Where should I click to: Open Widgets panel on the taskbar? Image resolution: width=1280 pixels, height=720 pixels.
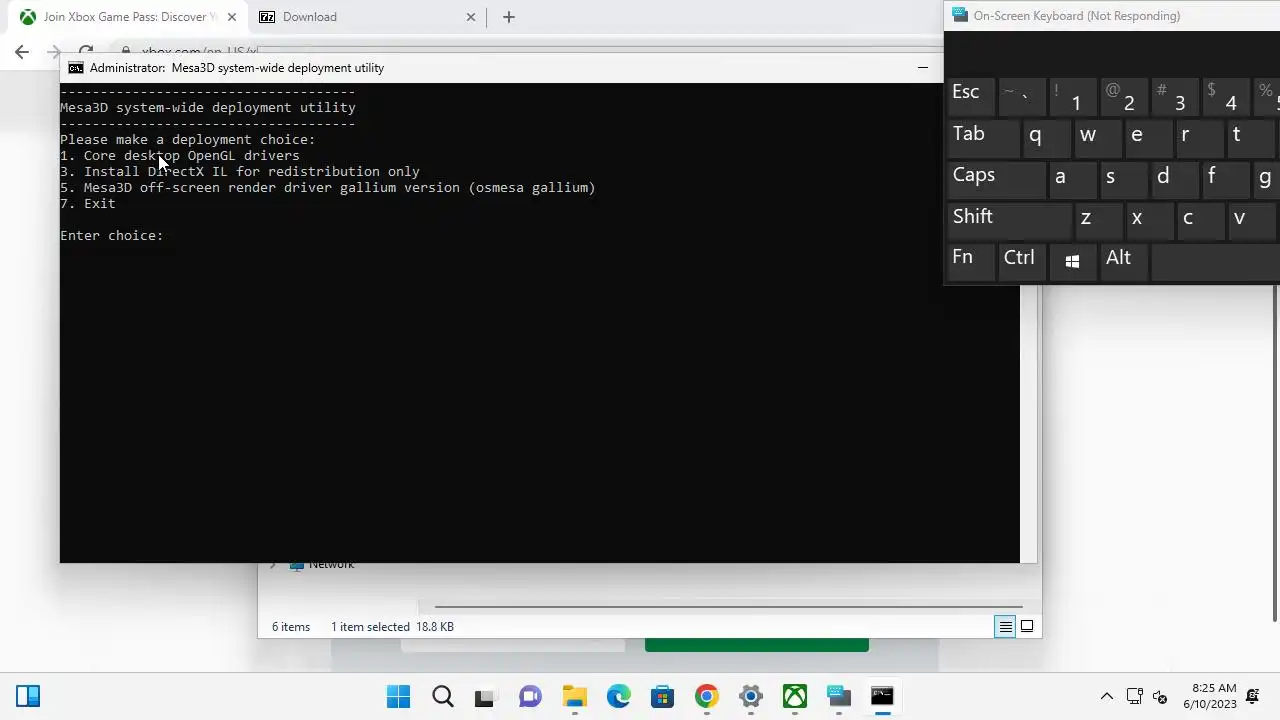point(28,696)
